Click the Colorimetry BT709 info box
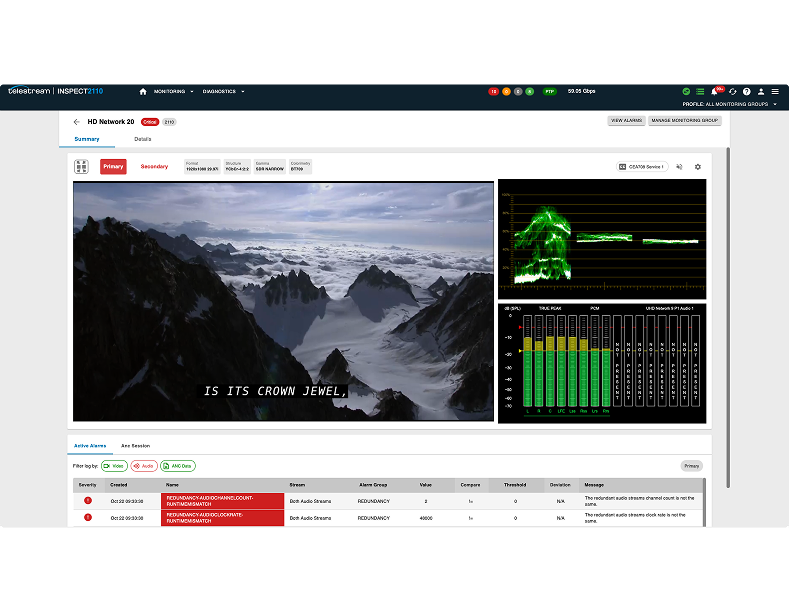Image resolution: width=789 pixels, height=612 pixels. coord(300,167)
